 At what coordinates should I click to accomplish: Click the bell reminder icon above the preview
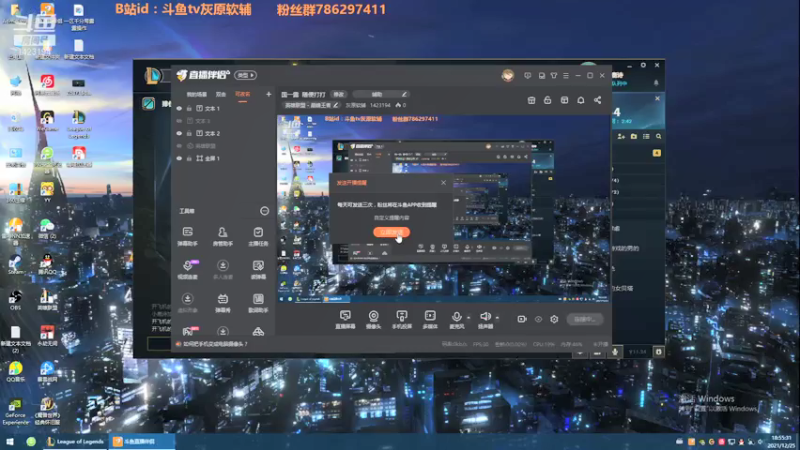[581, 100]
